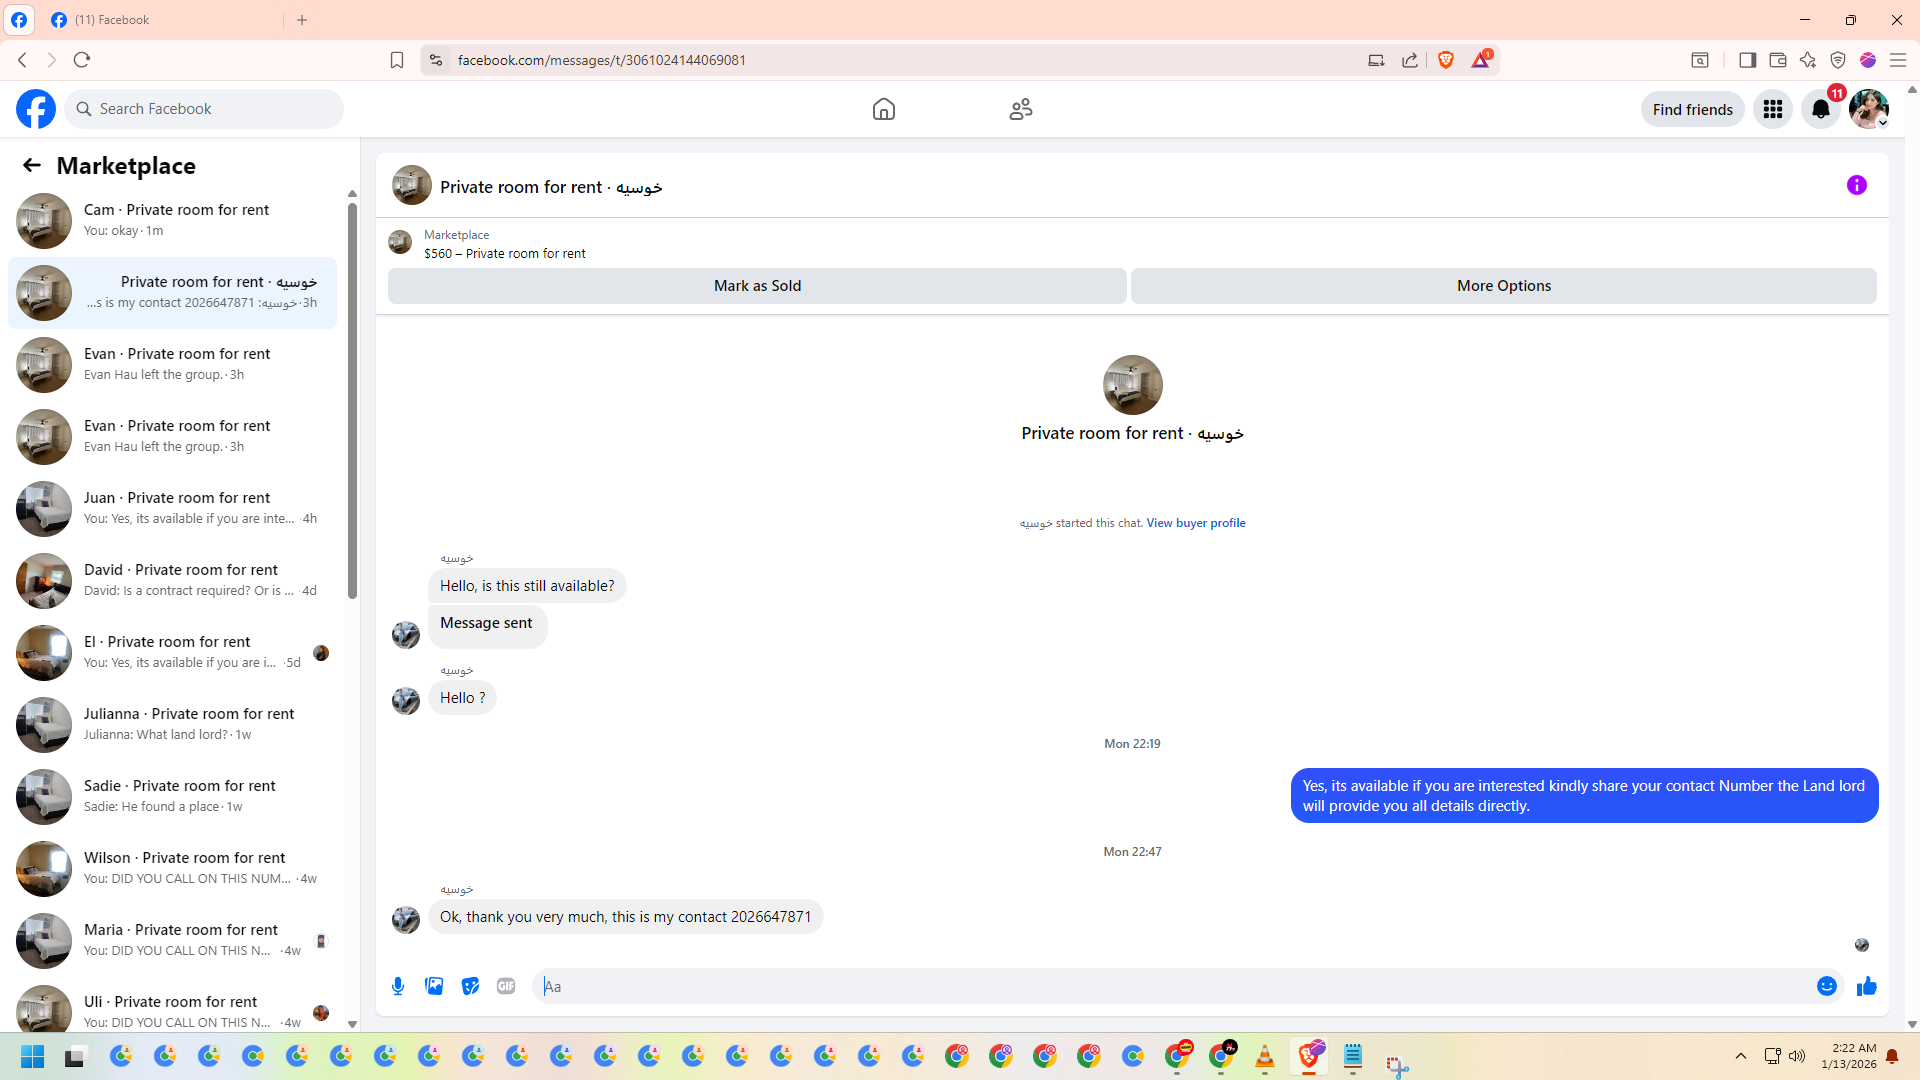Go back from Marketplace chats list

[x=32, y=165]
